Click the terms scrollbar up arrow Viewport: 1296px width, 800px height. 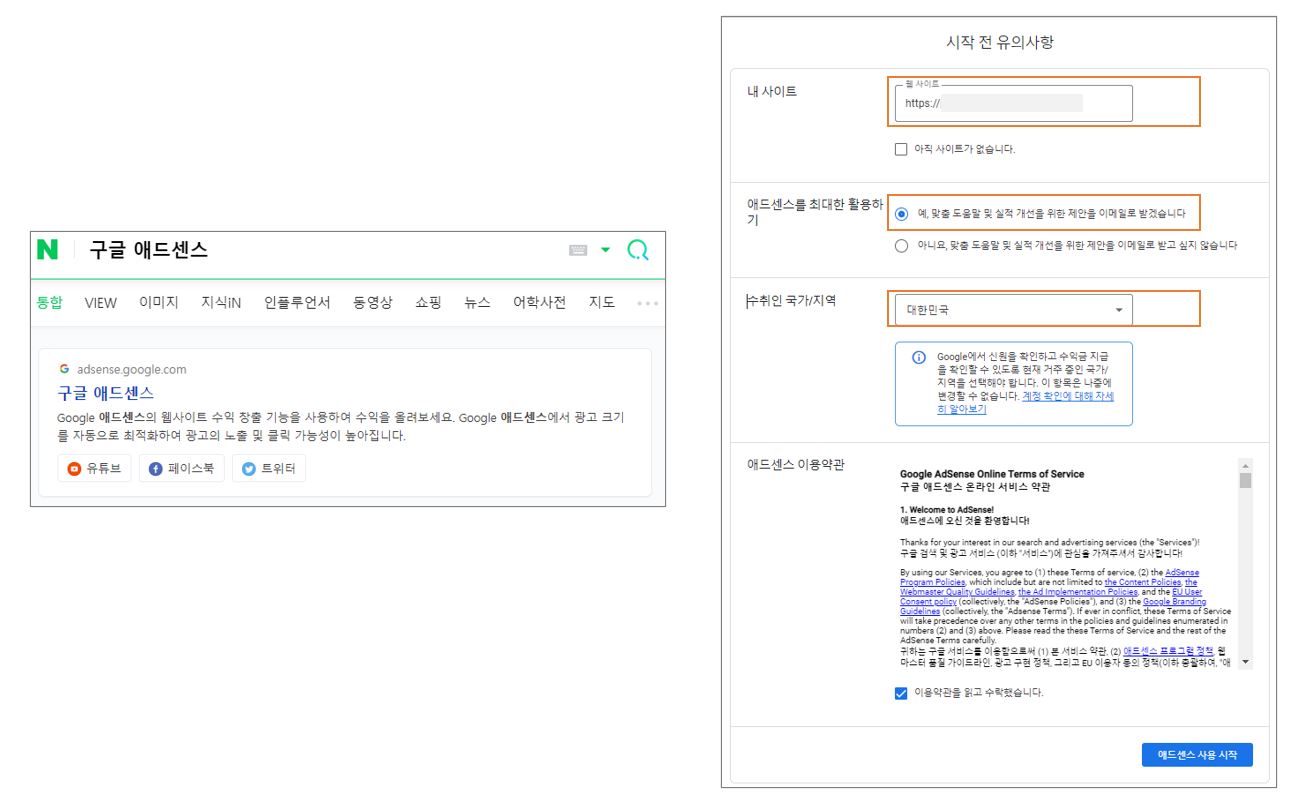pyautogui.click(x=1245, y=465)
